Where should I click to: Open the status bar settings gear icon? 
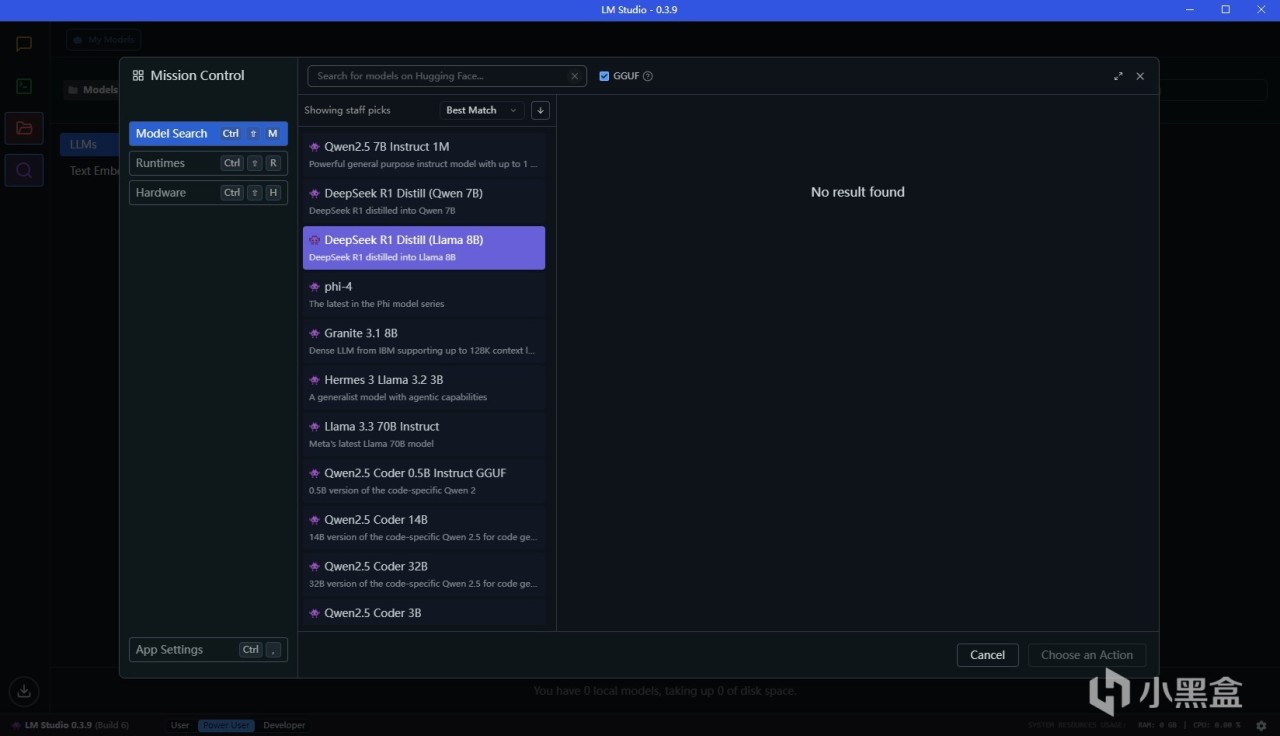pos(1259,725)
